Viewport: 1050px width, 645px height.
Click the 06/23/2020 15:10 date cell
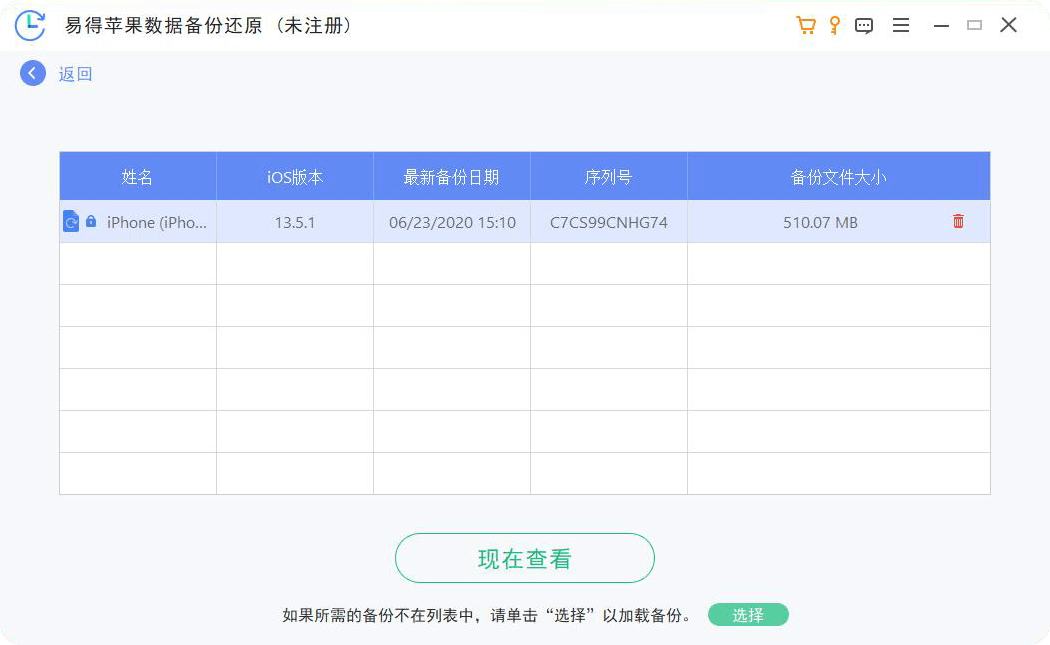point(452,222)
